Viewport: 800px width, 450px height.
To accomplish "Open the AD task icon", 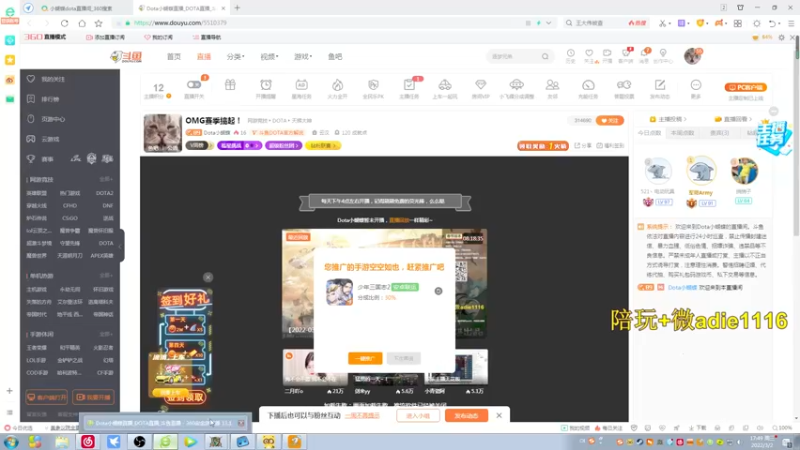I will [x=302, y=85].
